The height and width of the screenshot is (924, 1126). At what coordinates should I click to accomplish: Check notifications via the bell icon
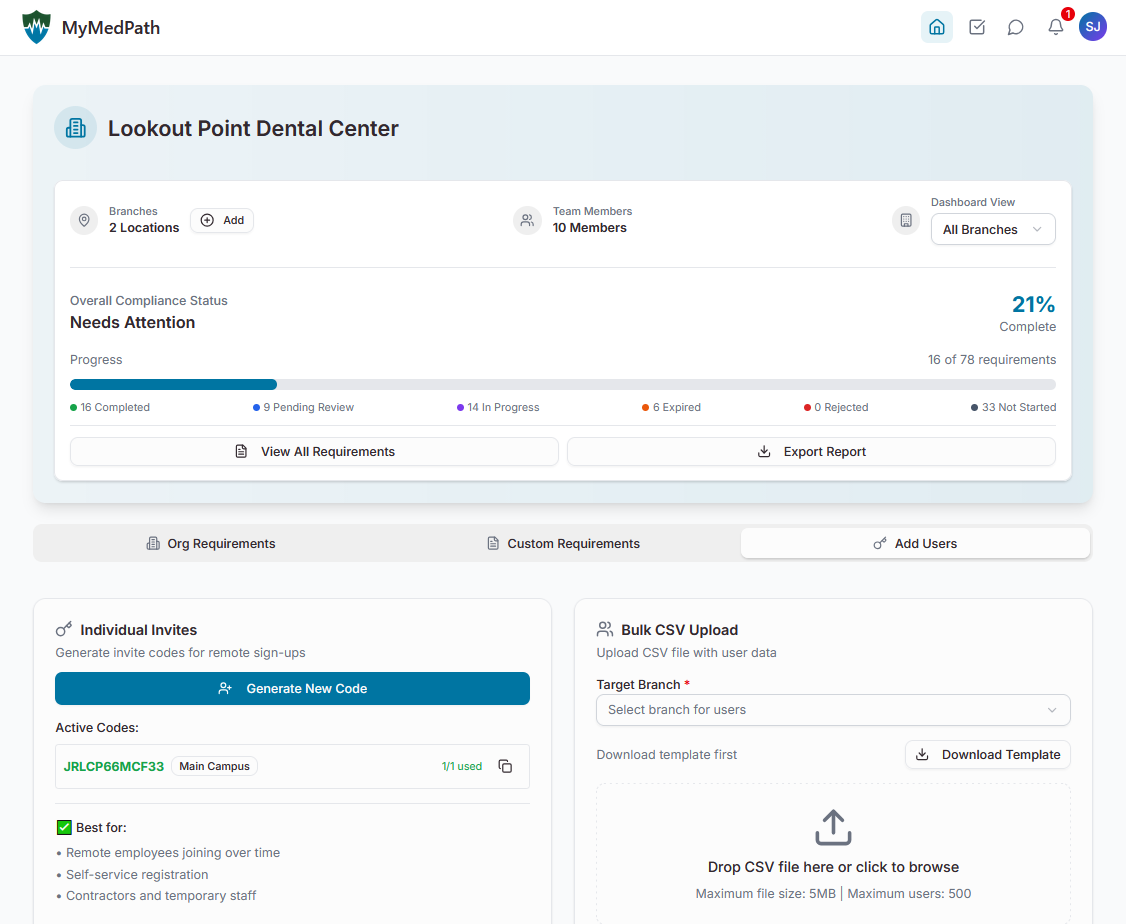[1055, 27]
